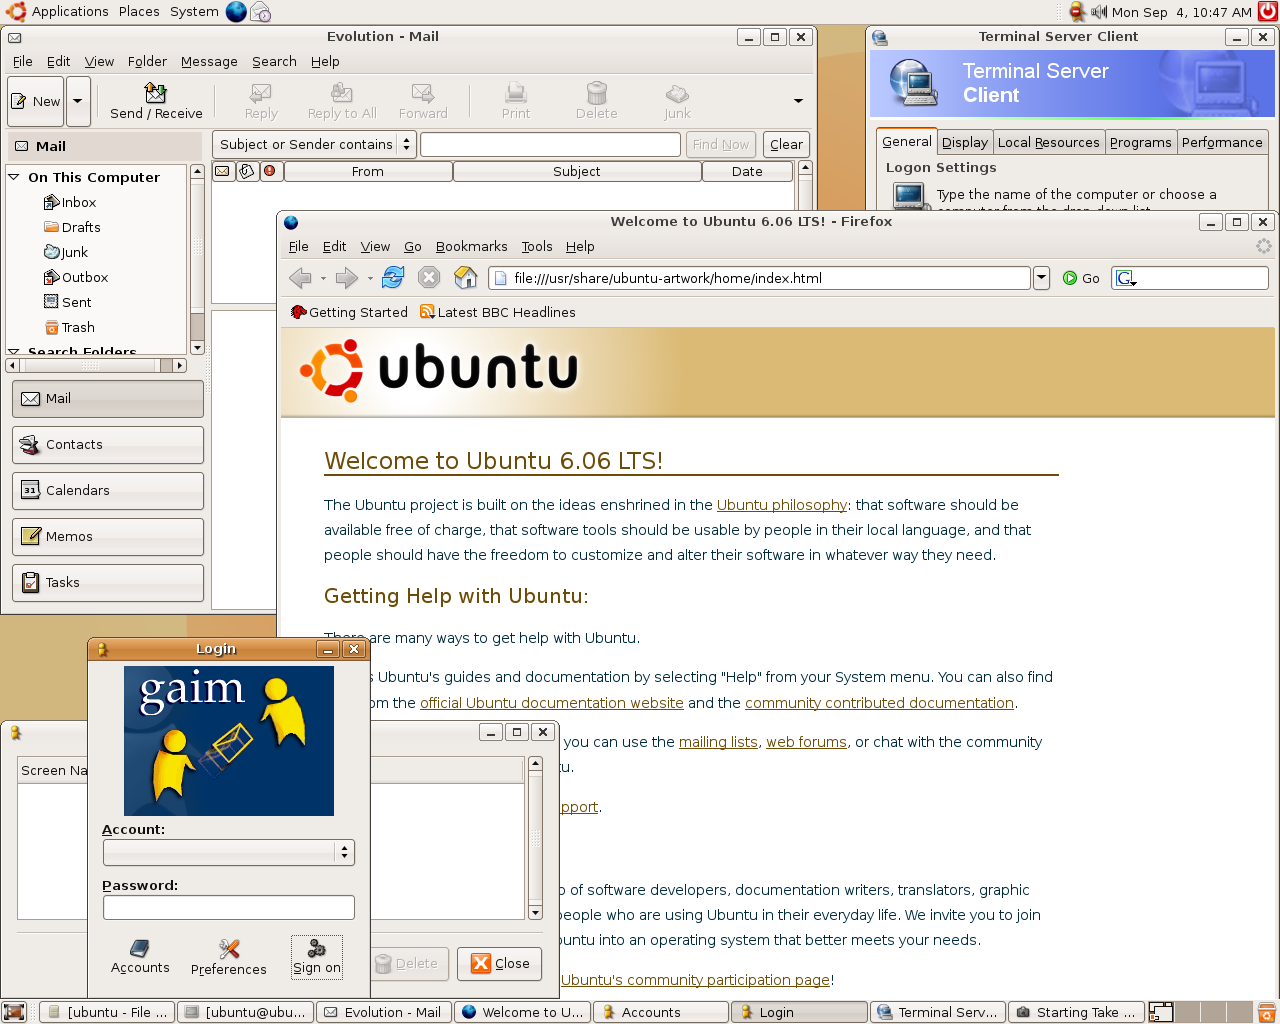Collapse the On This Computer folder tree
1280x1024 pixels.
point(14,177)
